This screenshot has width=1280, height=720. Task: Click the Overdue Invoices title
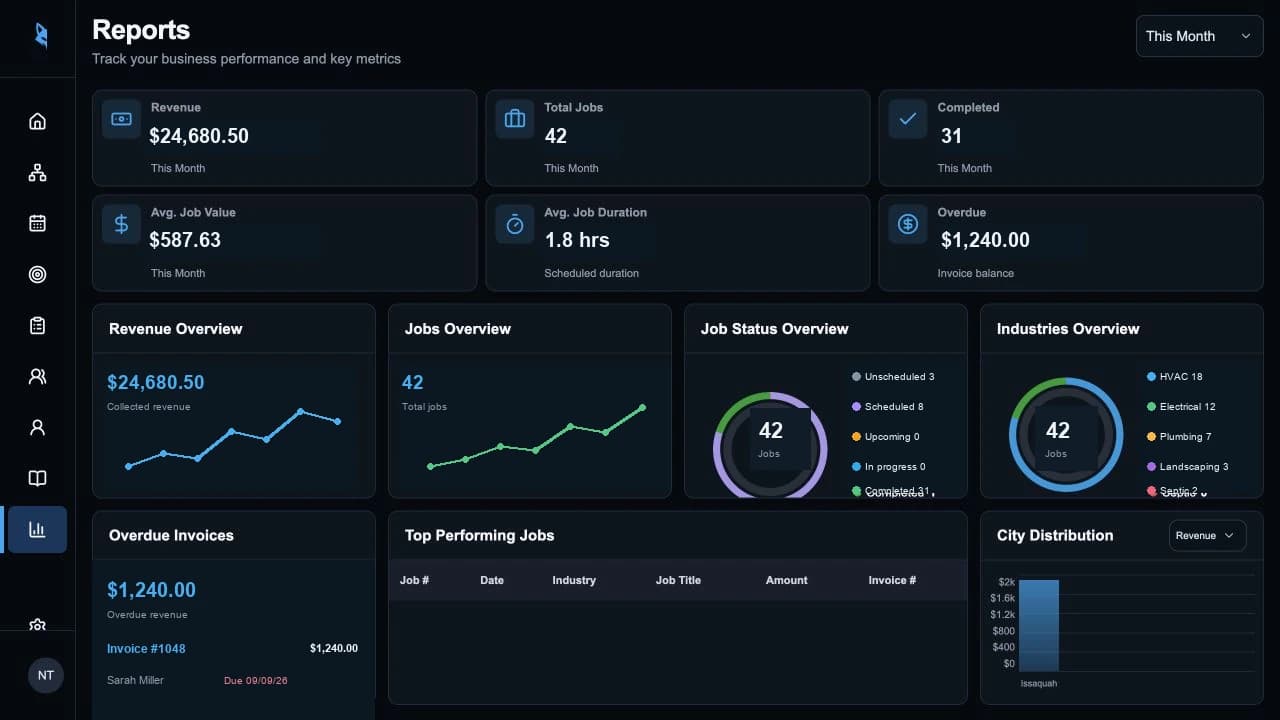171,535
